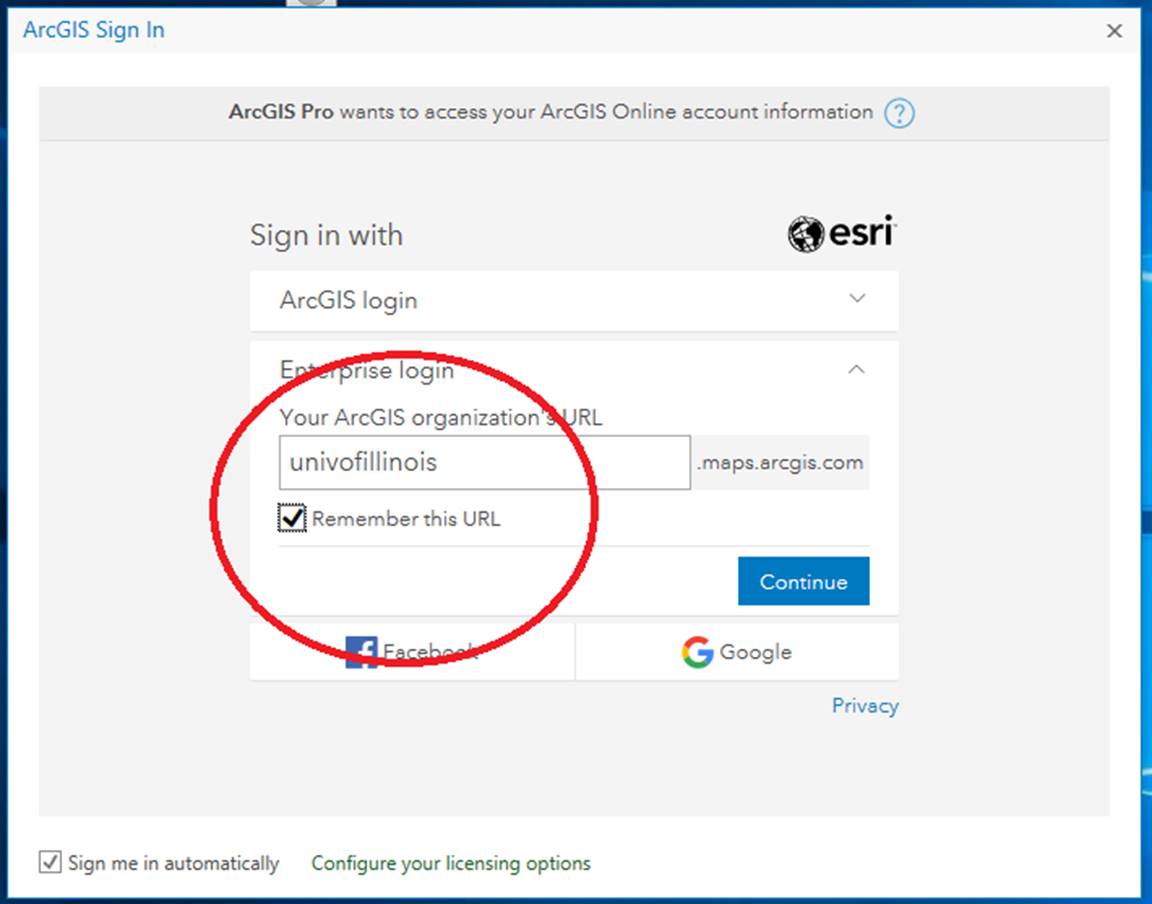Uncheck Sign me in automatically
Screen dimensions: 1152x904
pos(50,862)
